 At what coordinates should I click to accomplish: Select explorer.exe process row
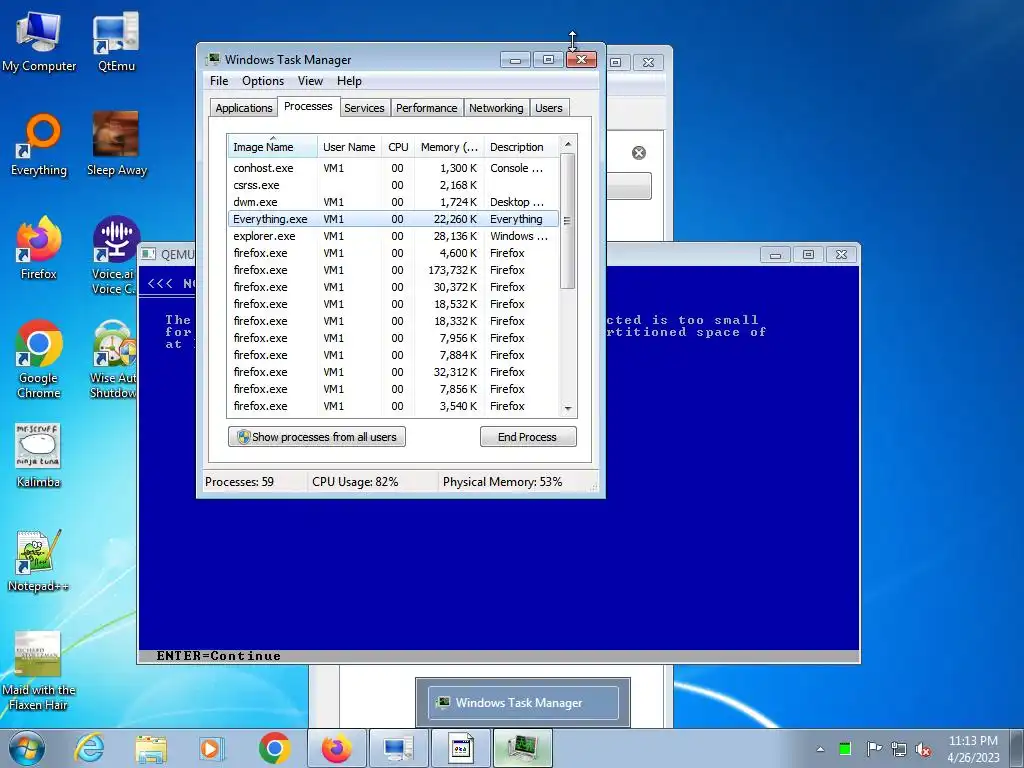click(394, 236)
